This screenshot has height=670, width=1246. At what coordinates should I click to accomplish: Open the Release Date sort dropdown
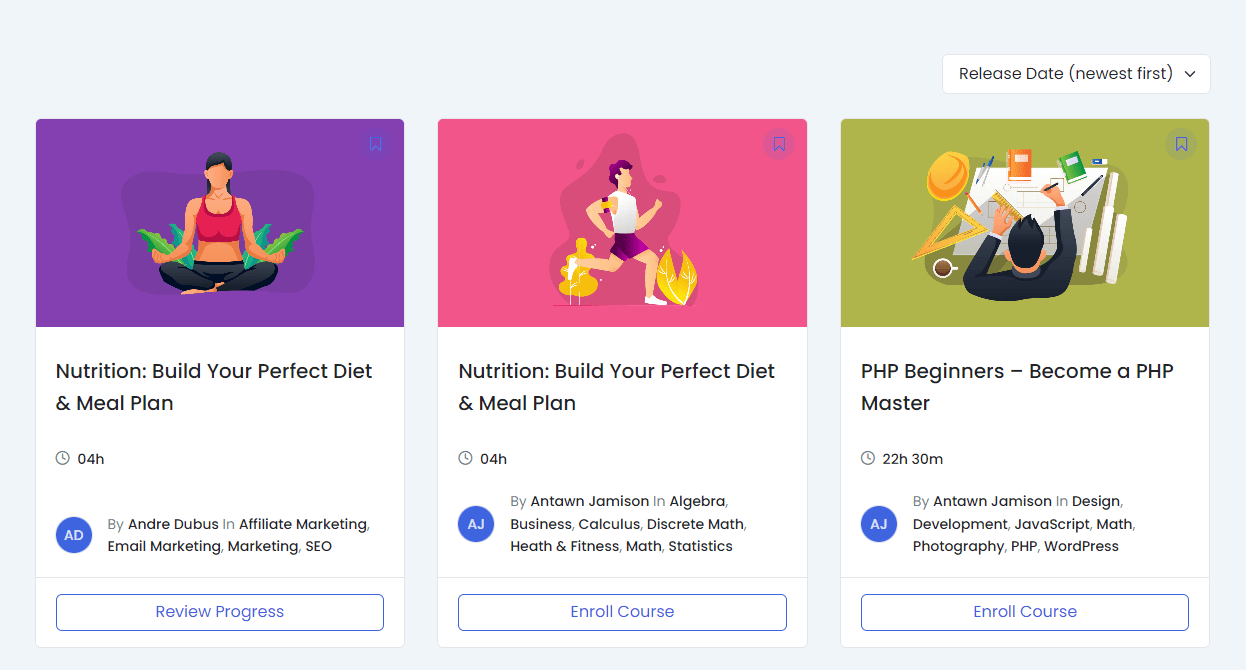1075,73
